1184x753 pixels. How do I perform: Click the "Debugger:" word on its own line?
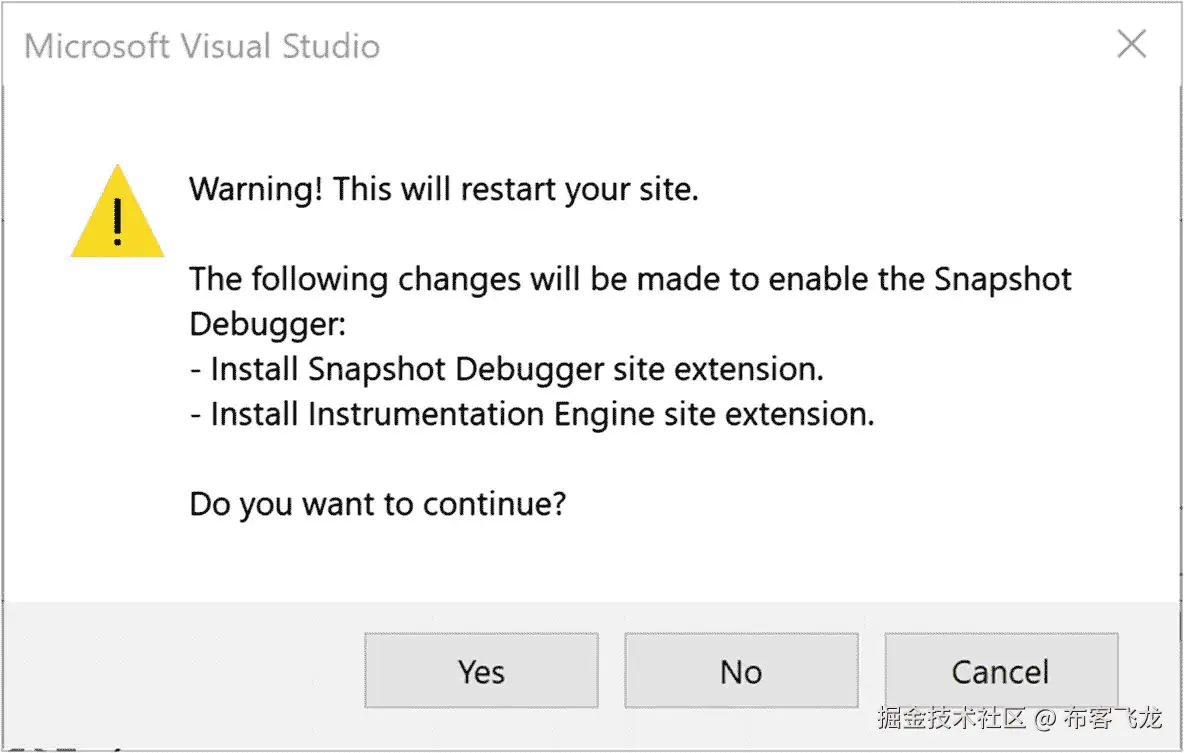point(267,324)
